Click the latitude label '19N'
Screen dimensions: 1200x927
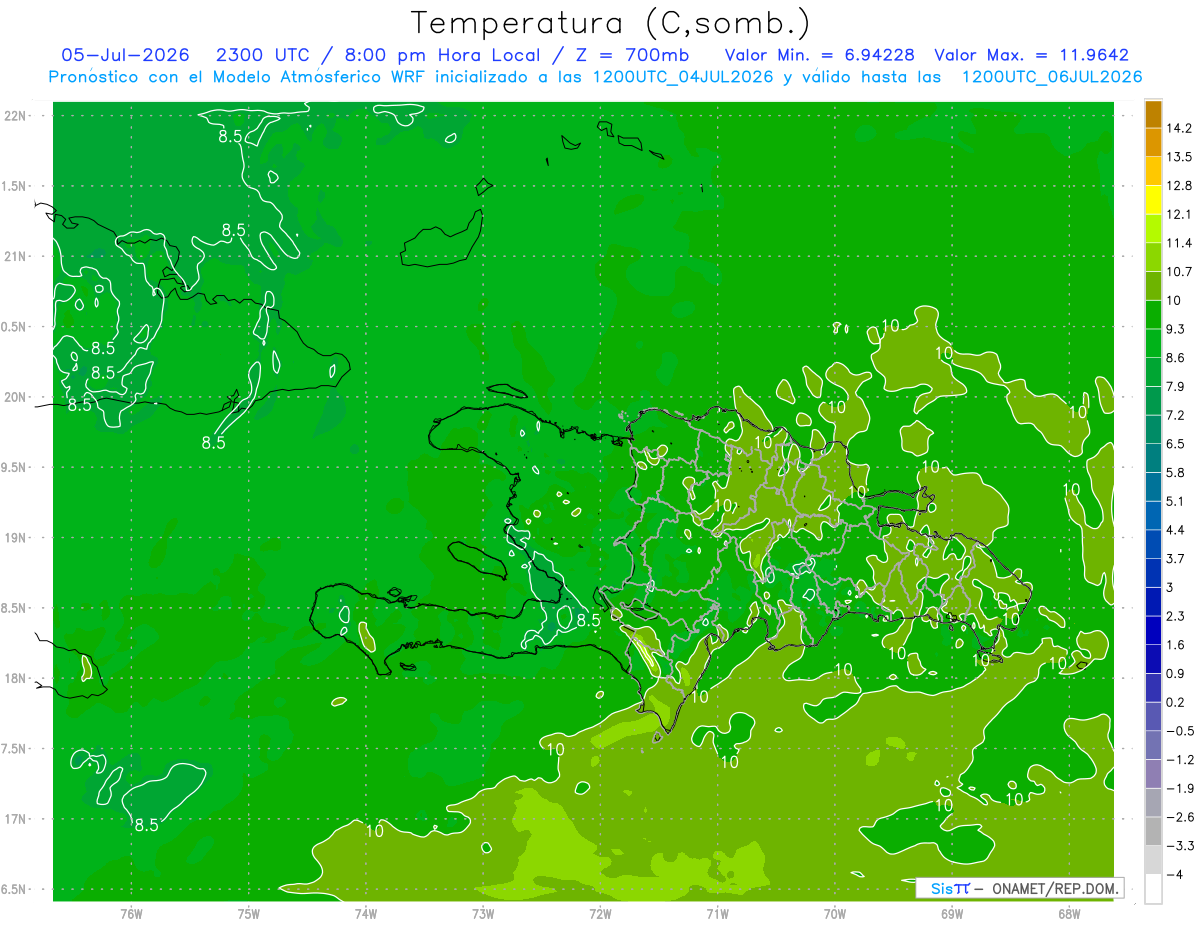point(15,538)
